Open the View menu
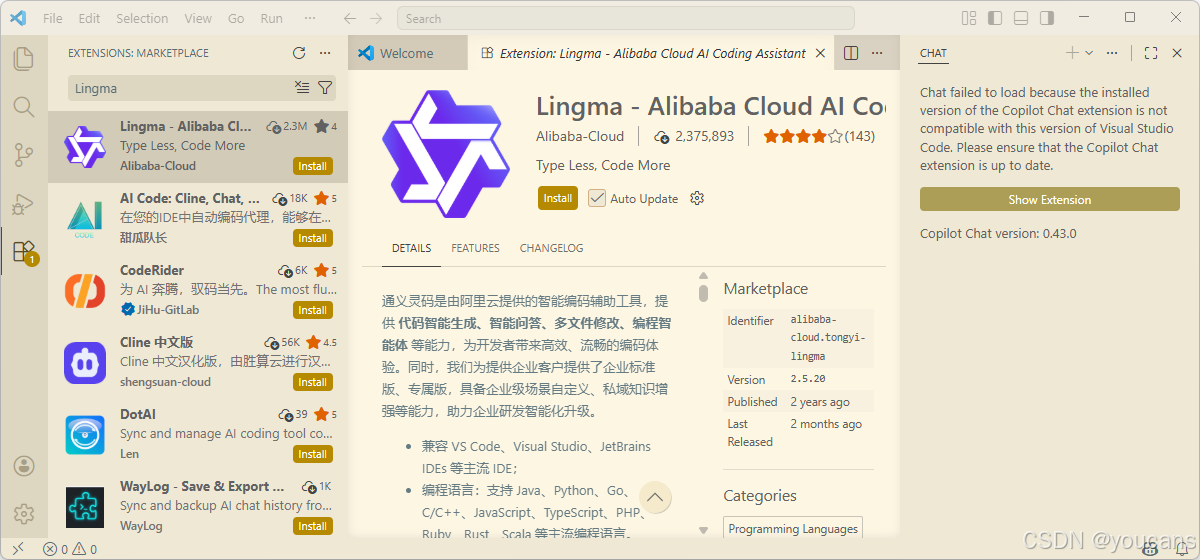 point(198,18)
